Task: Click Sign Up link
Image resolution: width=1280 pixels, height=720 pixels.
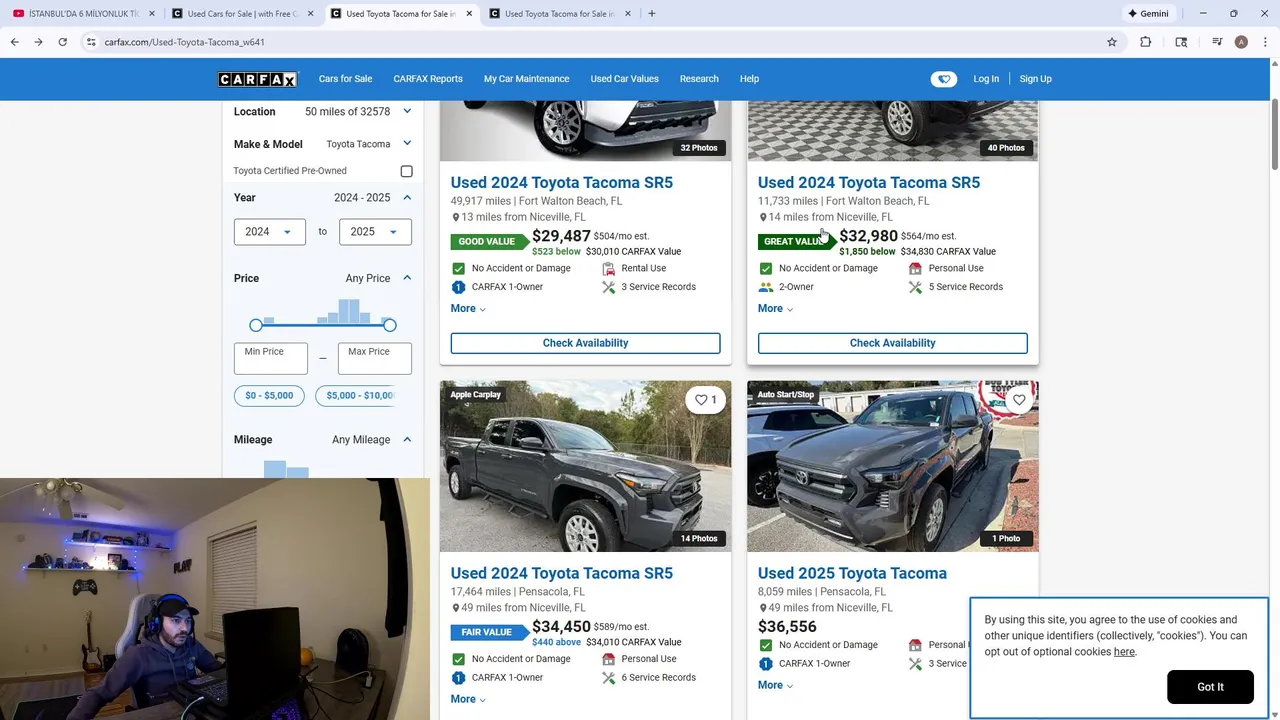Action: click(x=1036, y=79)
